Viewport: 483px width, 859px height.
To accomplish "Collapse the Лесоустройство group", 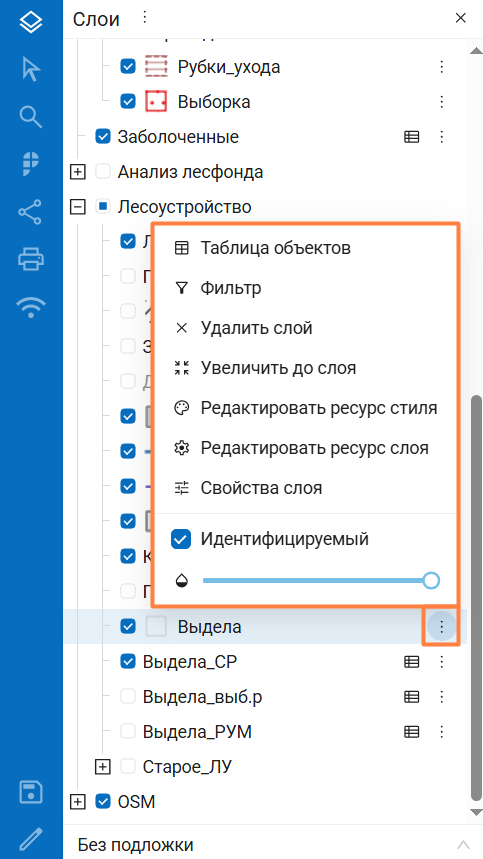I will tap(78, 207).
